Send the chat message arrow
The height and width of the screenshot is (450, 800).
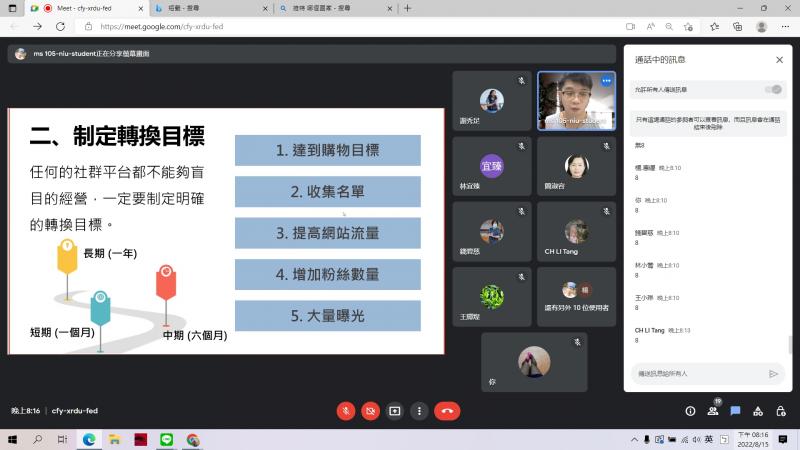(773, 373)
